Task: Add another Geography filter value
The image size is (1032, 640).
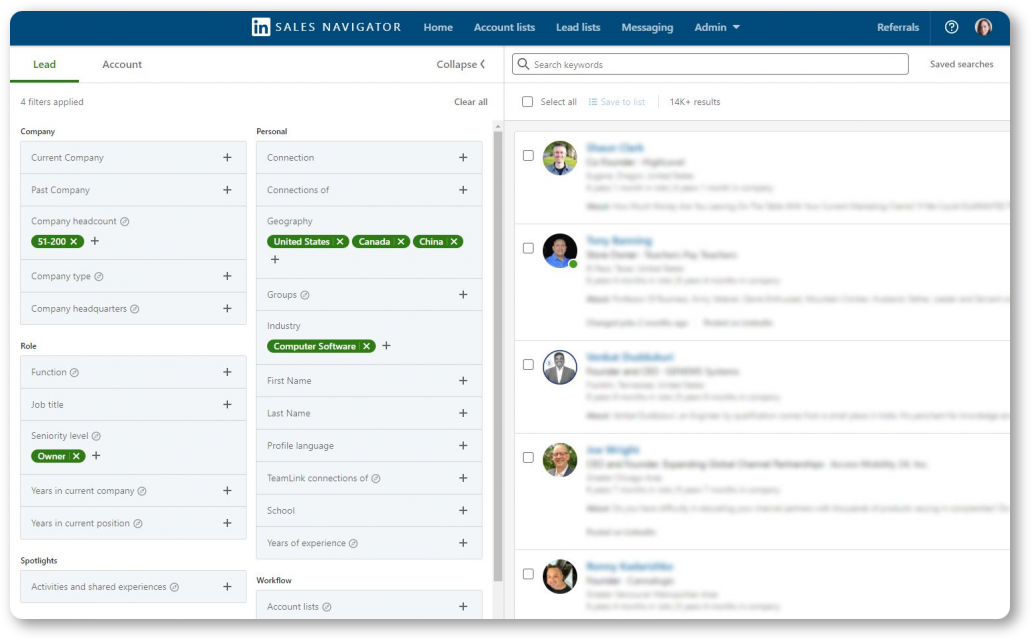Action: pos(275,259)
